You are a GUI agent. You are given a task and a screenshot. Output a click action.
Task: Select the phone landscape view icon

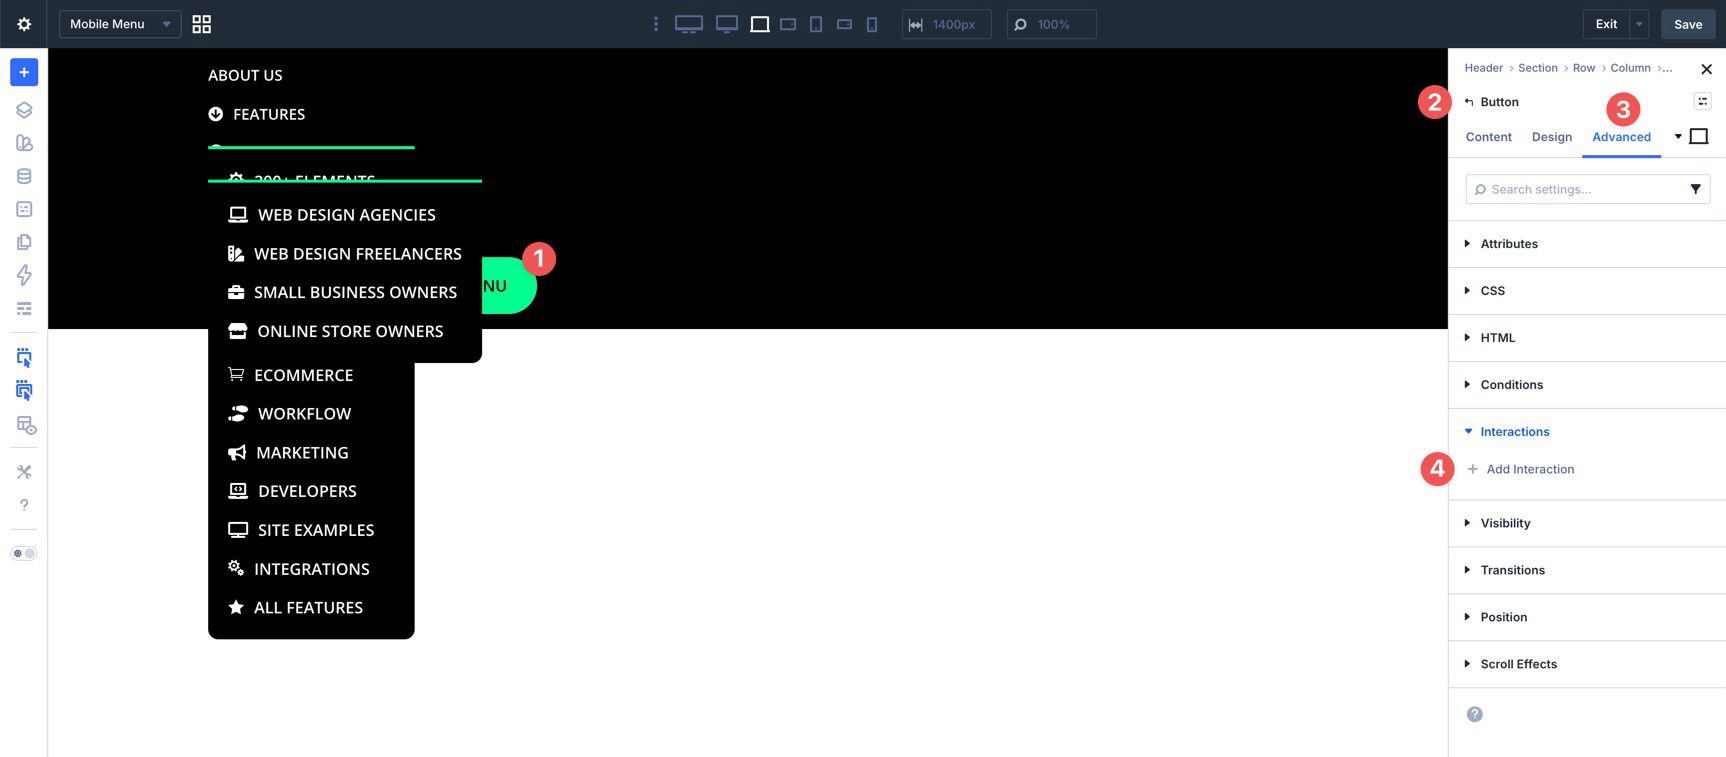coord(844,24)
